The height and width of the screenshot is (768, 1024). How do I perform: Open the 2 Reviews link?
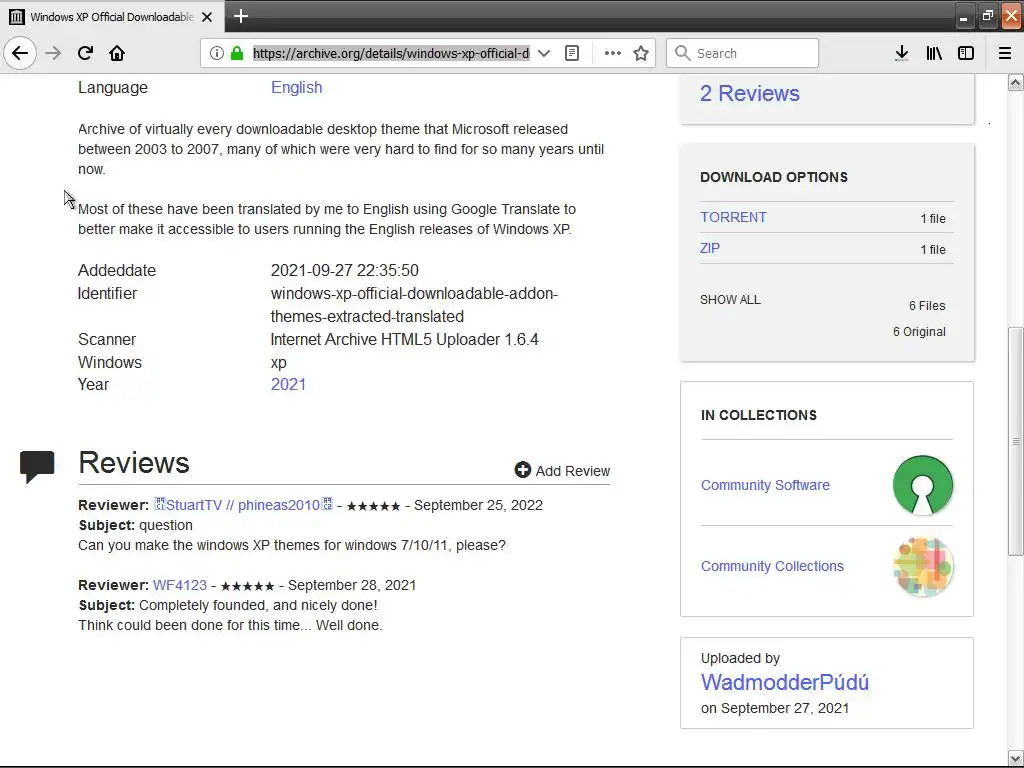750,93
